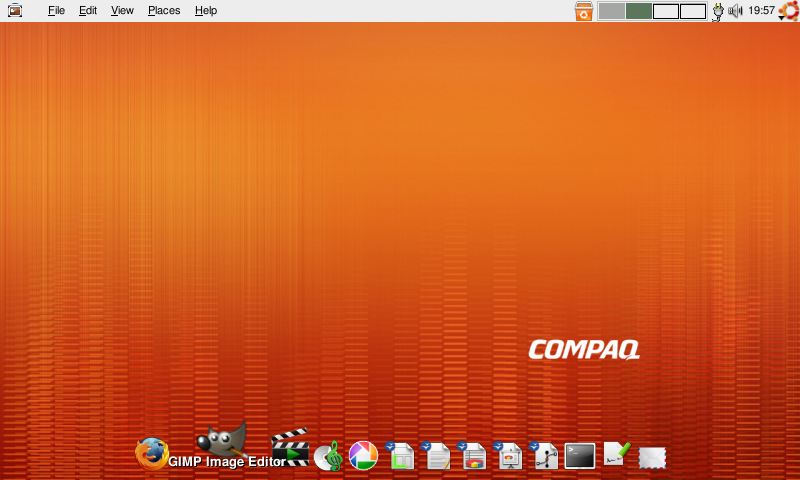
Task: Open the Edit menu
Action: [88, 10]
